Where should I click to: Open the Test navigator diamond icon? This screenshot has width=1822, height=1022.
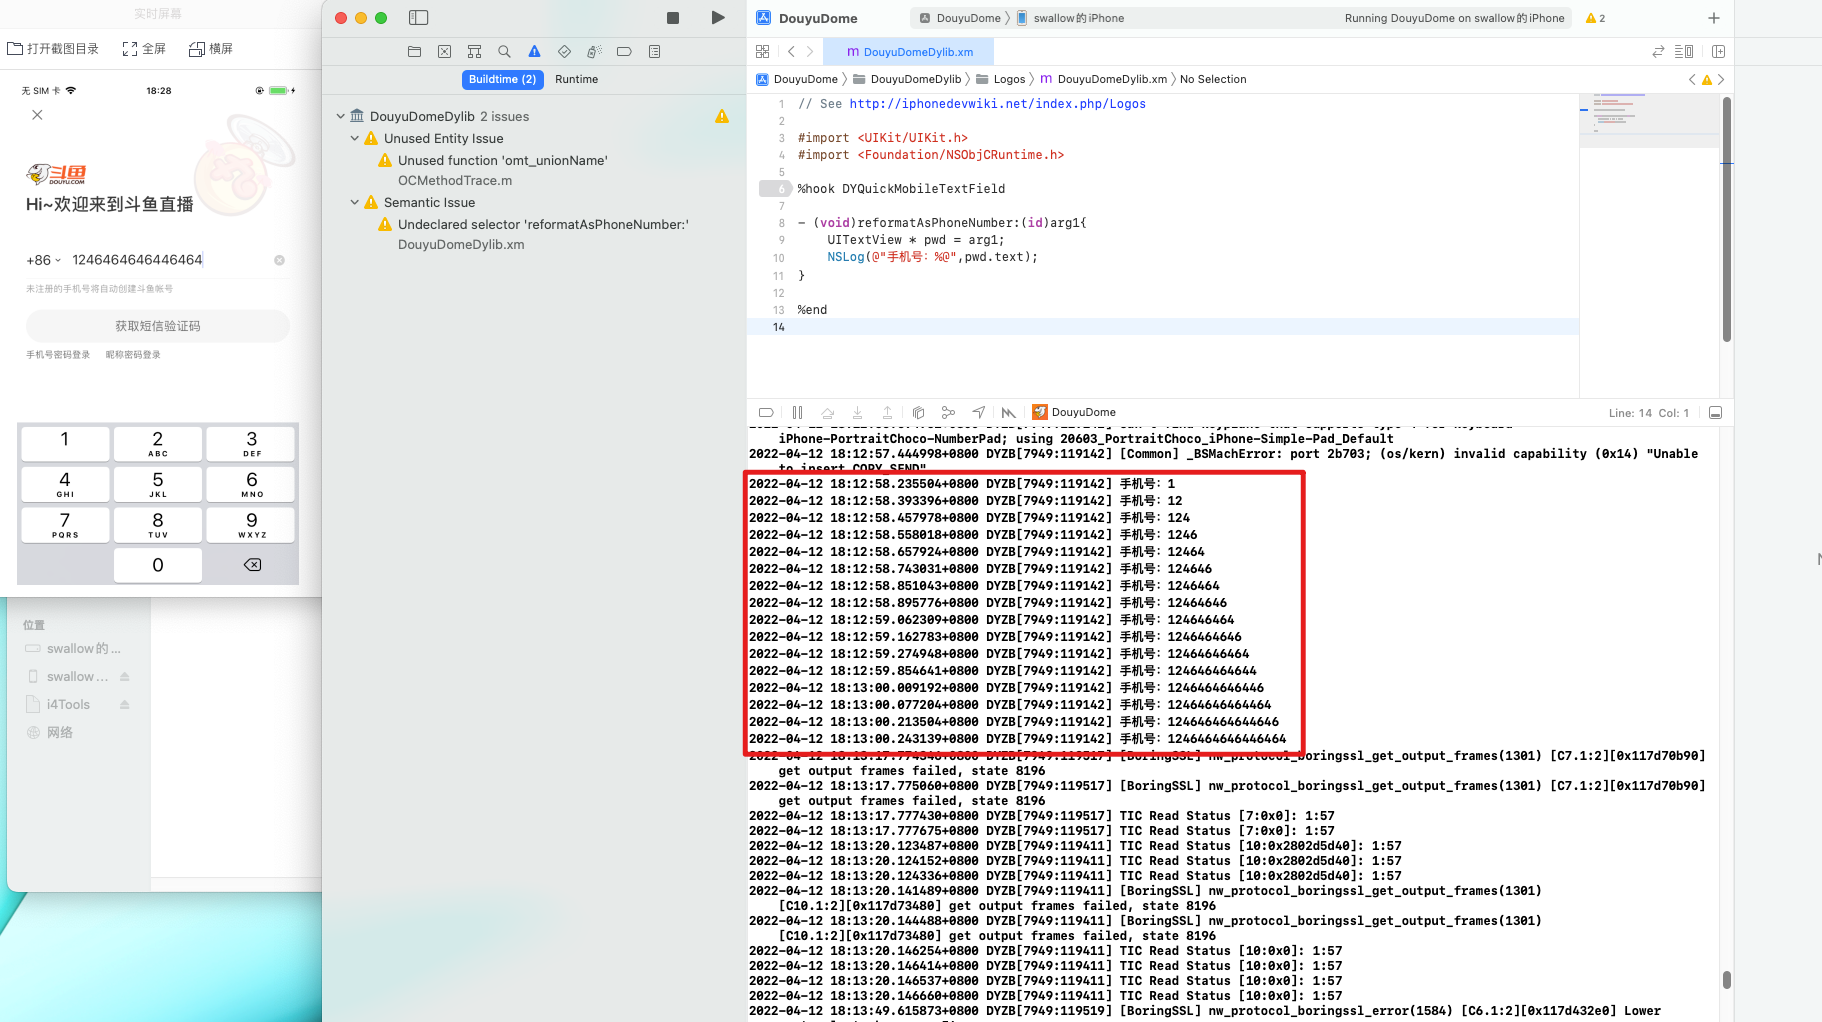coord(565,51)
